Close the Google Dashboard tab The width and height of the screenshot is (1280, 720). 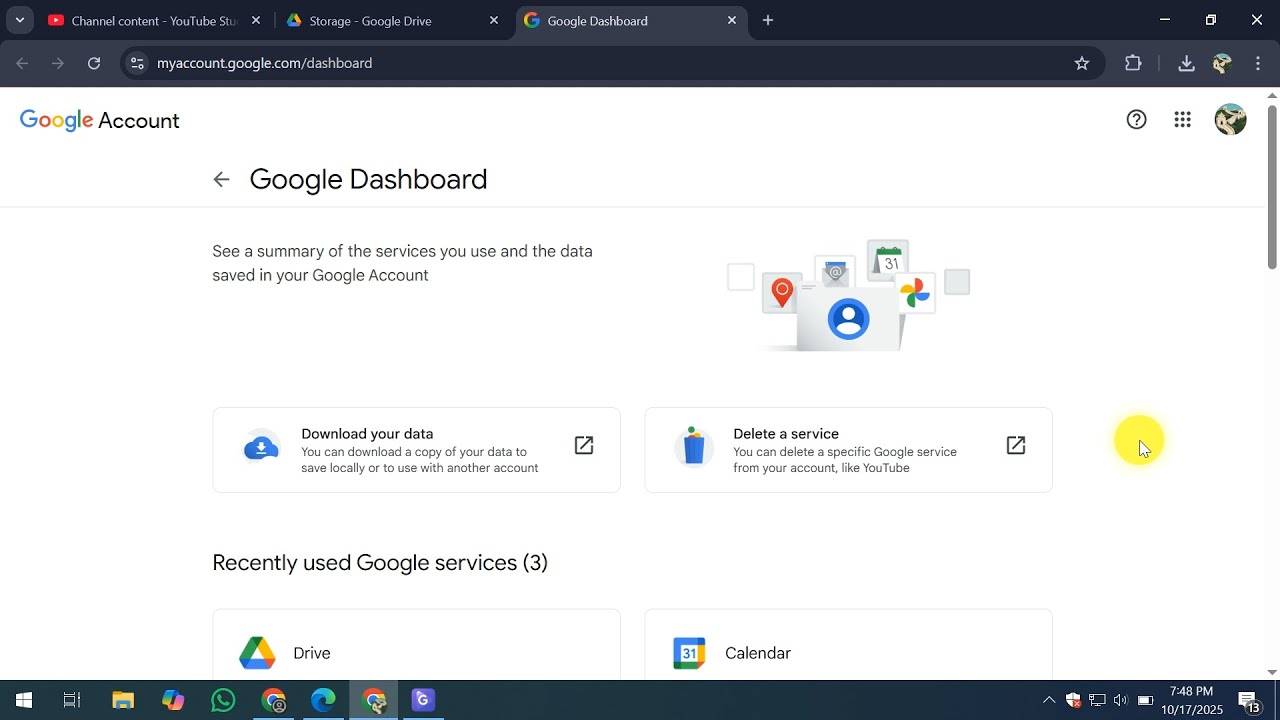[732, 20]
